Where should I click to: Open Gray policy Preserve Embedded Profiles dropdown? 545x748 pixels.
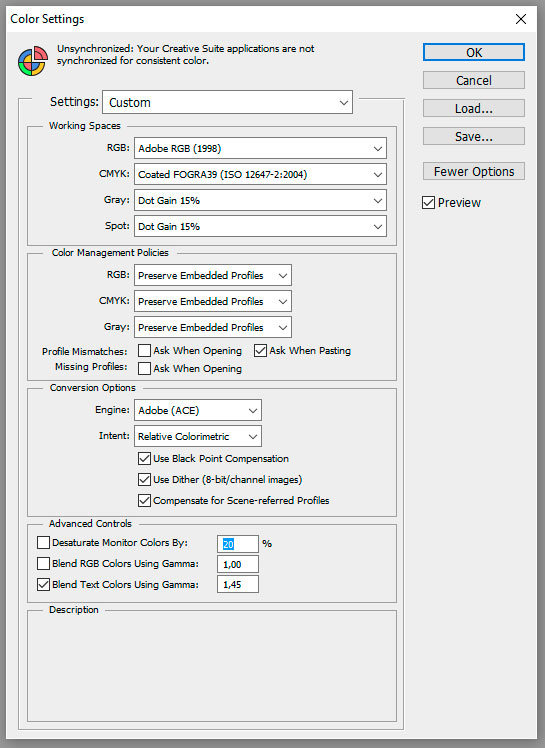coord(213,327)
